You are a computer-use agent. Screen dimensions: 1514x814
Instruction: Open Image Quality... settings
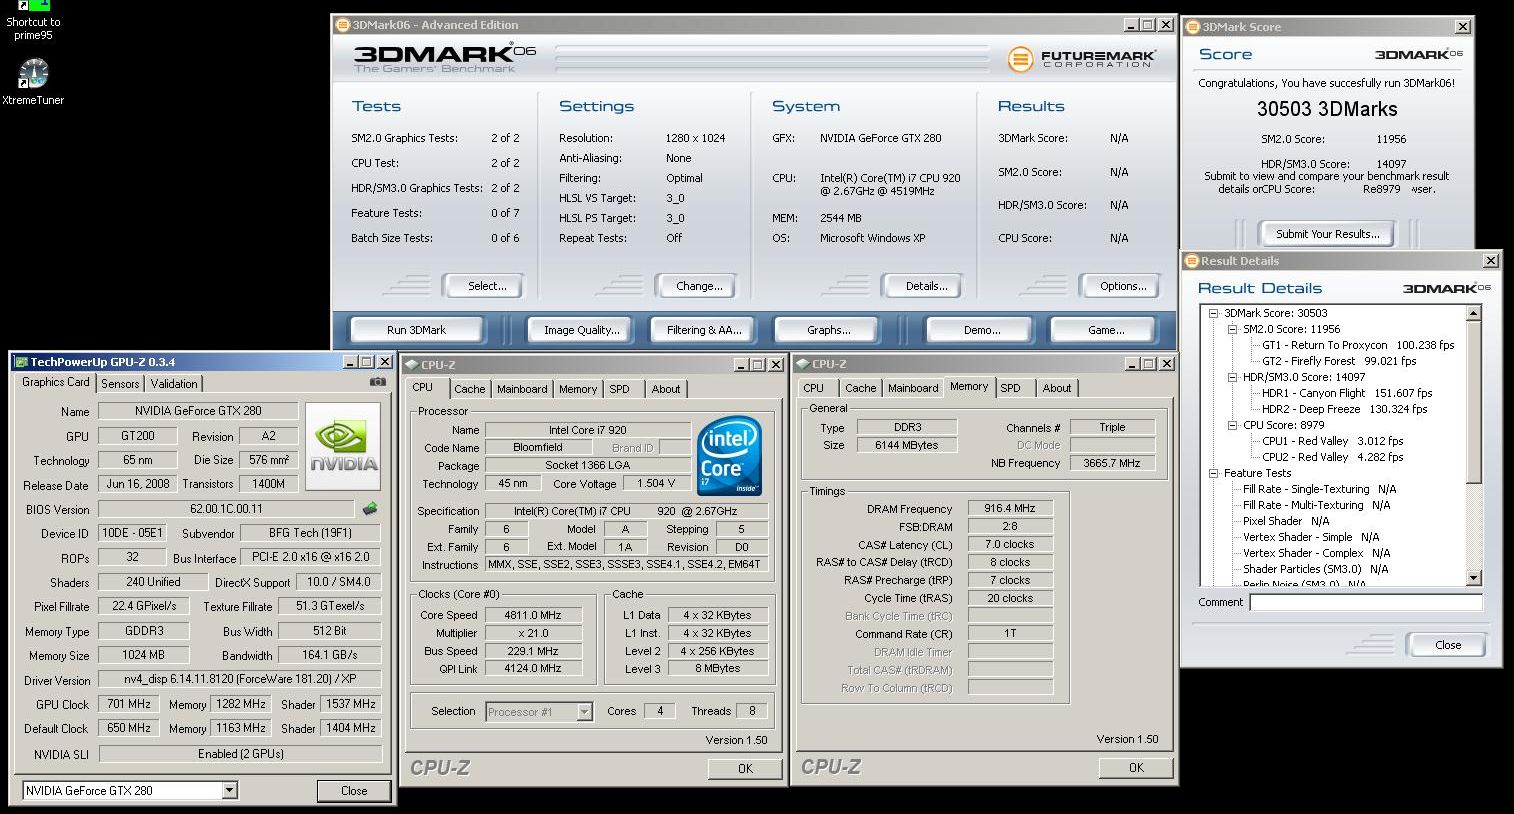[581, 330]
